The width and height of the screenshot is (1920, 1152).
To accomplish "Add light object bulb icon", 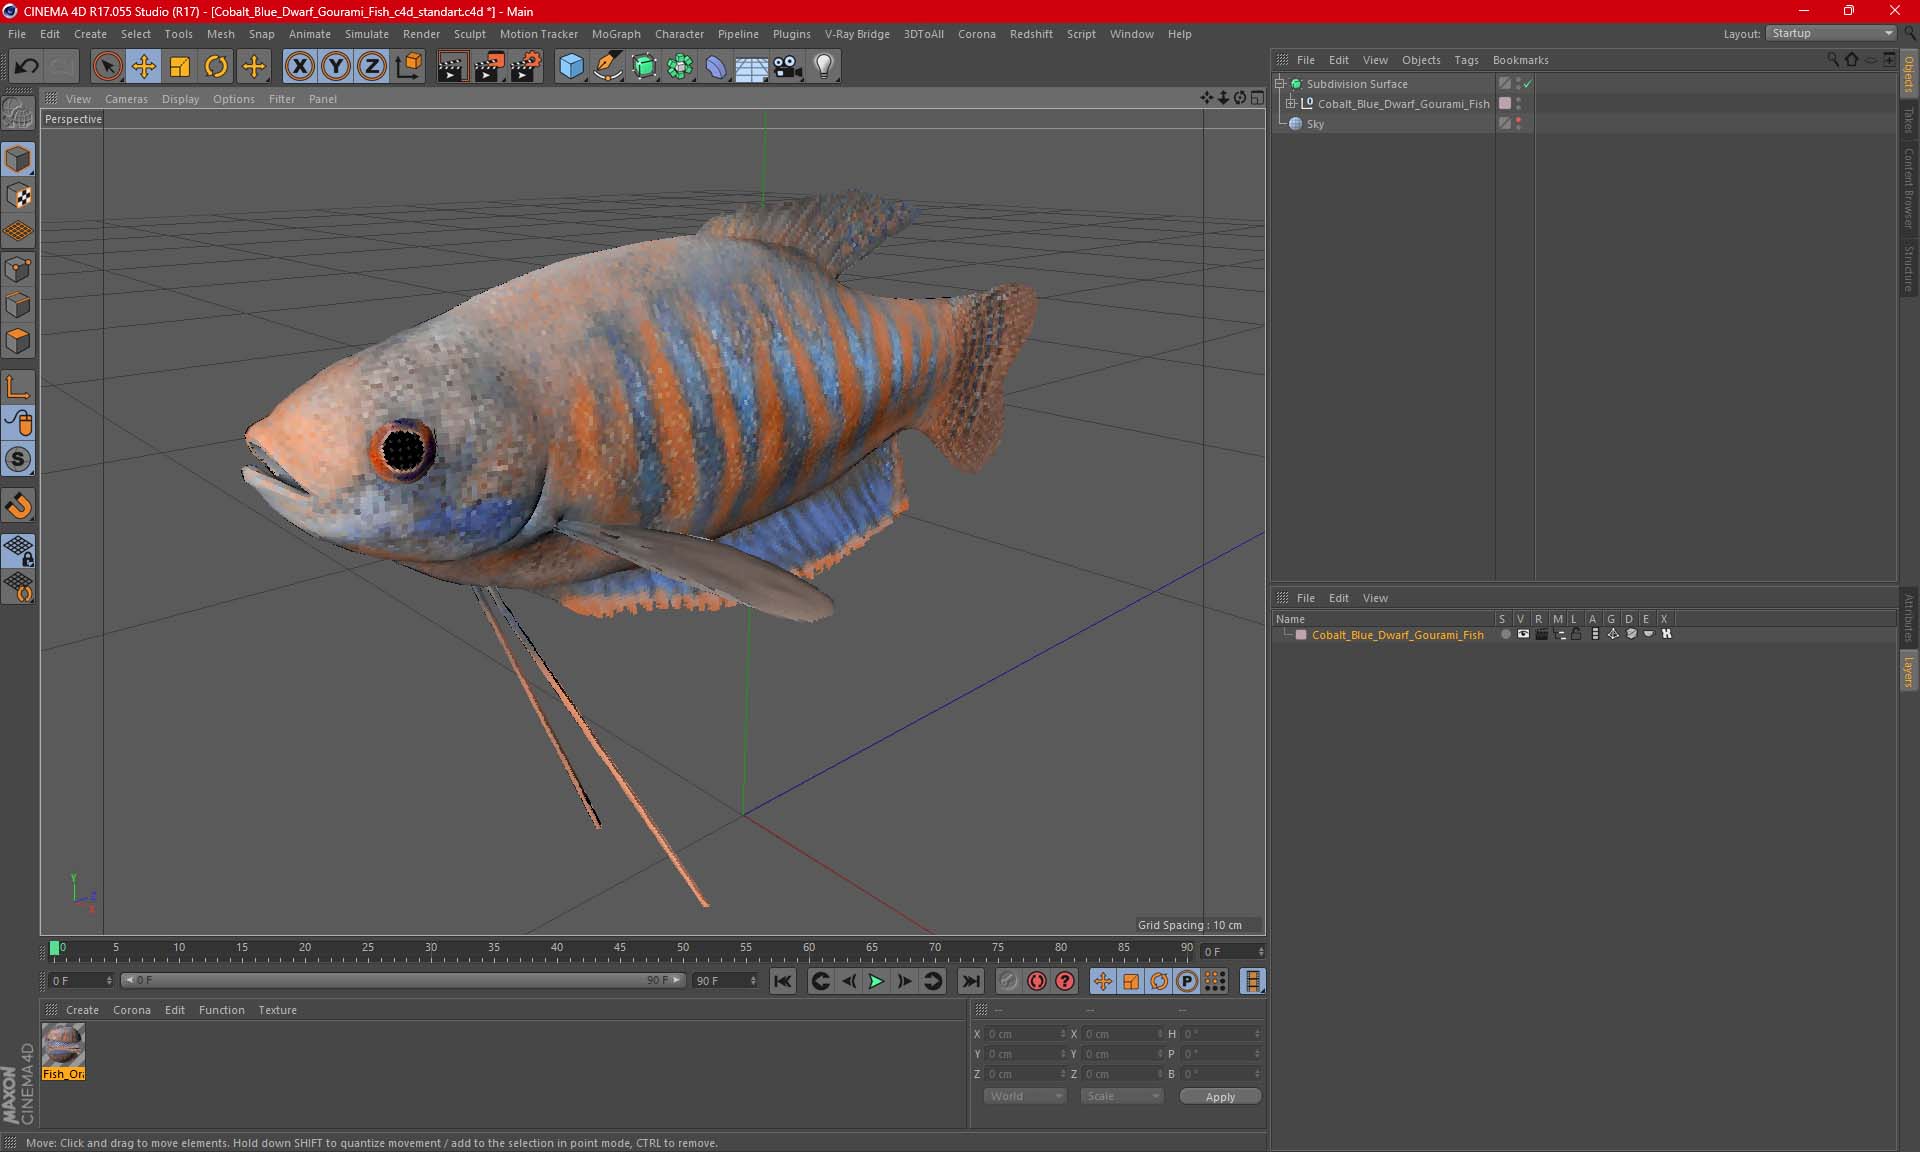I will click(x=824, y=67).
